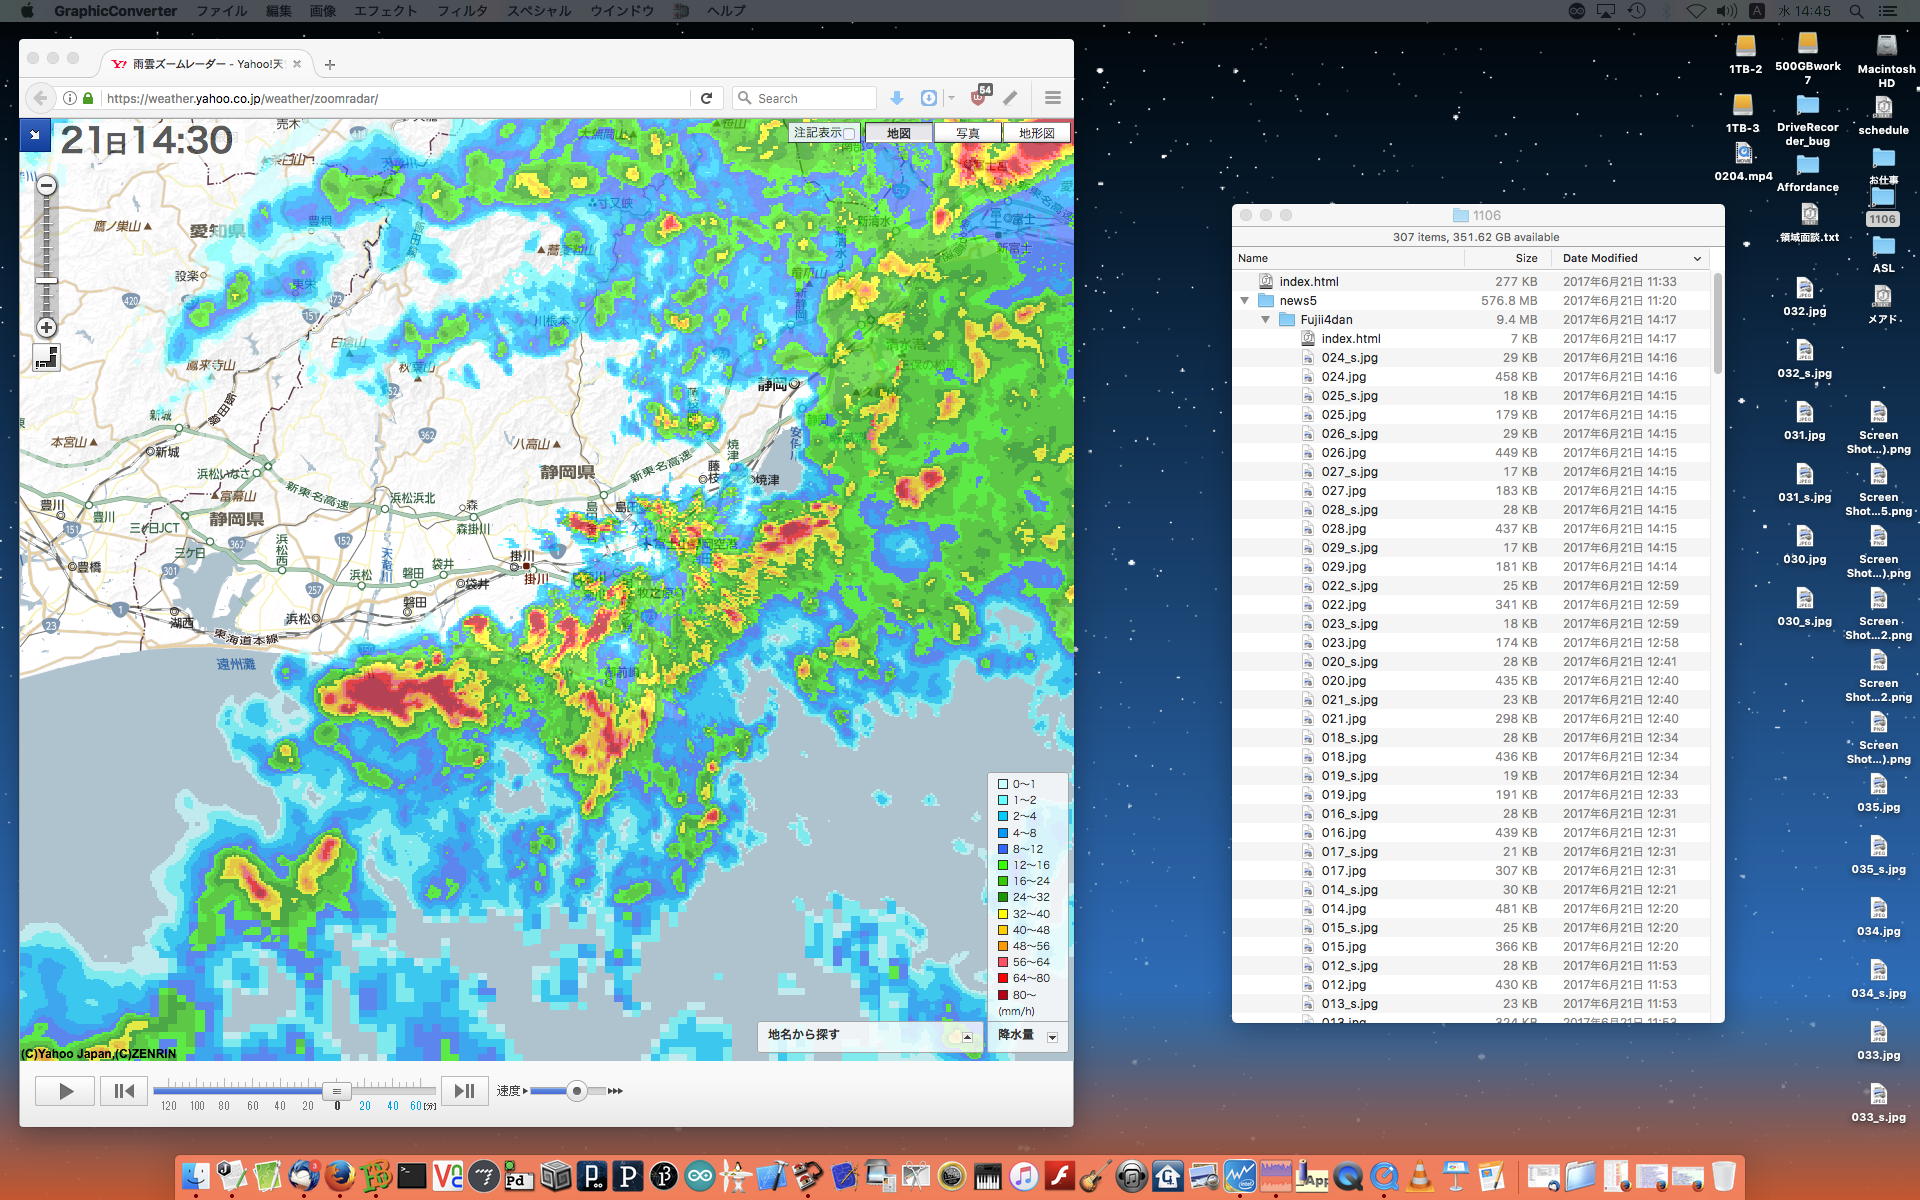Click the blue downloads arrow icon
This screenshot has height=1200, width=1920.
click(897, 98)
